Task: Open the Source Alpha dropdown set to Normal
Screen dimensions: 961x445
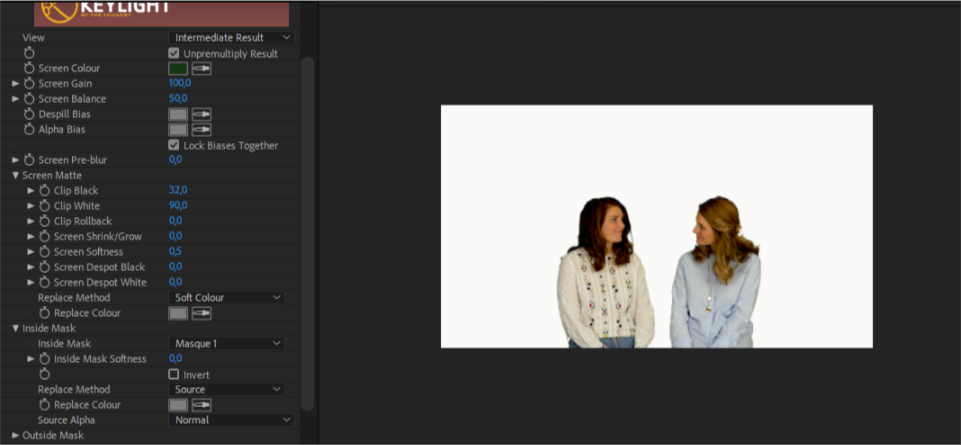Action: (229, 420)
